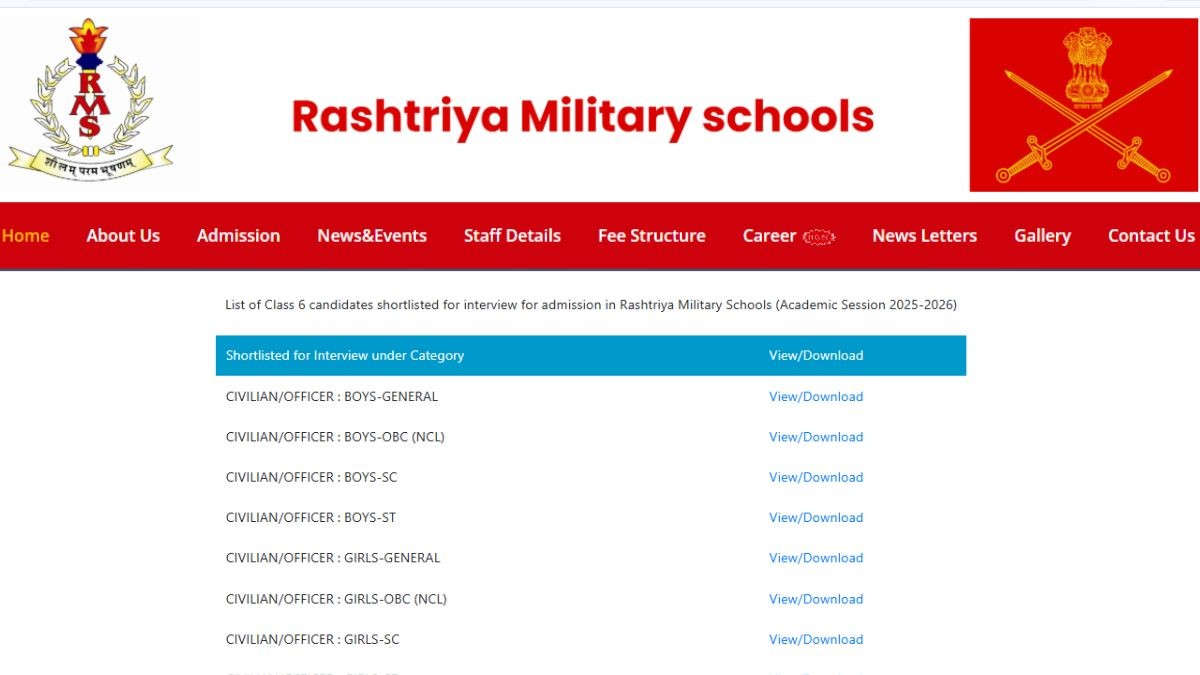View the GIRLS-OBC (NCL) shortlist
This screenshot has width=1200, height=675.
pos(815,599)
